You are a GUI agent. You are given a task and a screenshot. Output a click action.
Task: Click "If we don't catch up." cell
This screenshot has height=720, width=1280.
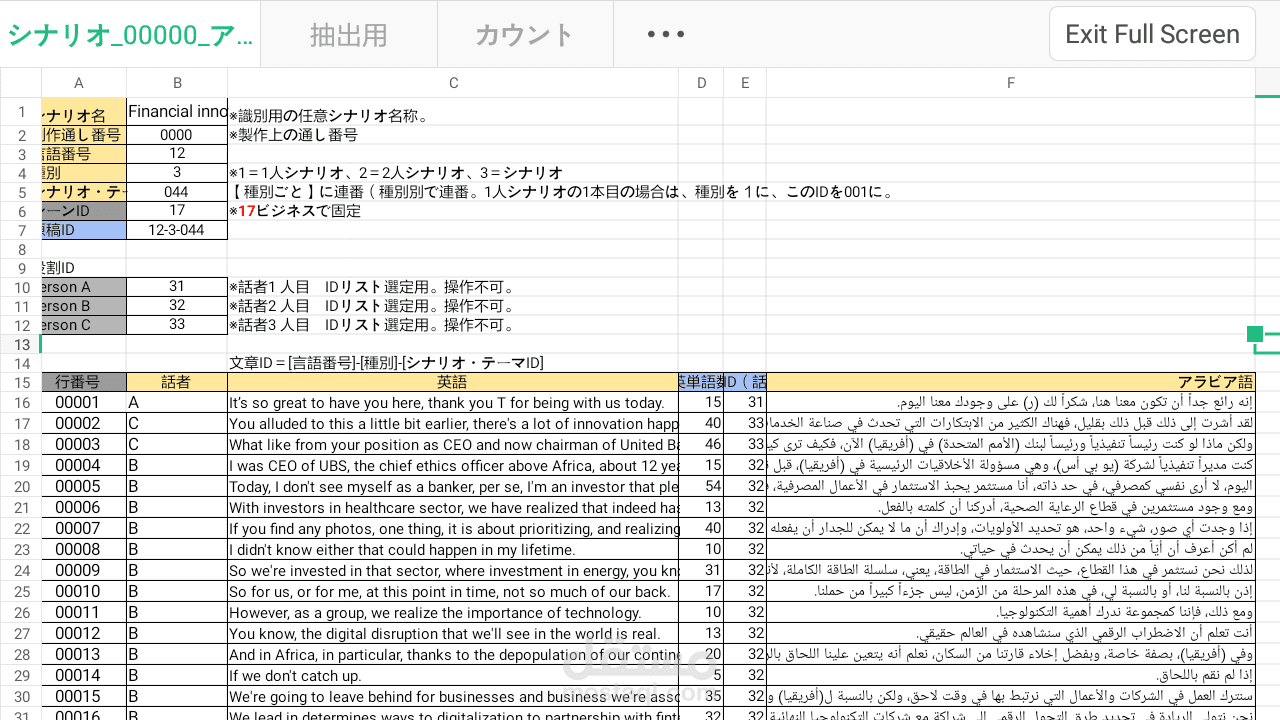pyautogui.click(x=453, y=676)
